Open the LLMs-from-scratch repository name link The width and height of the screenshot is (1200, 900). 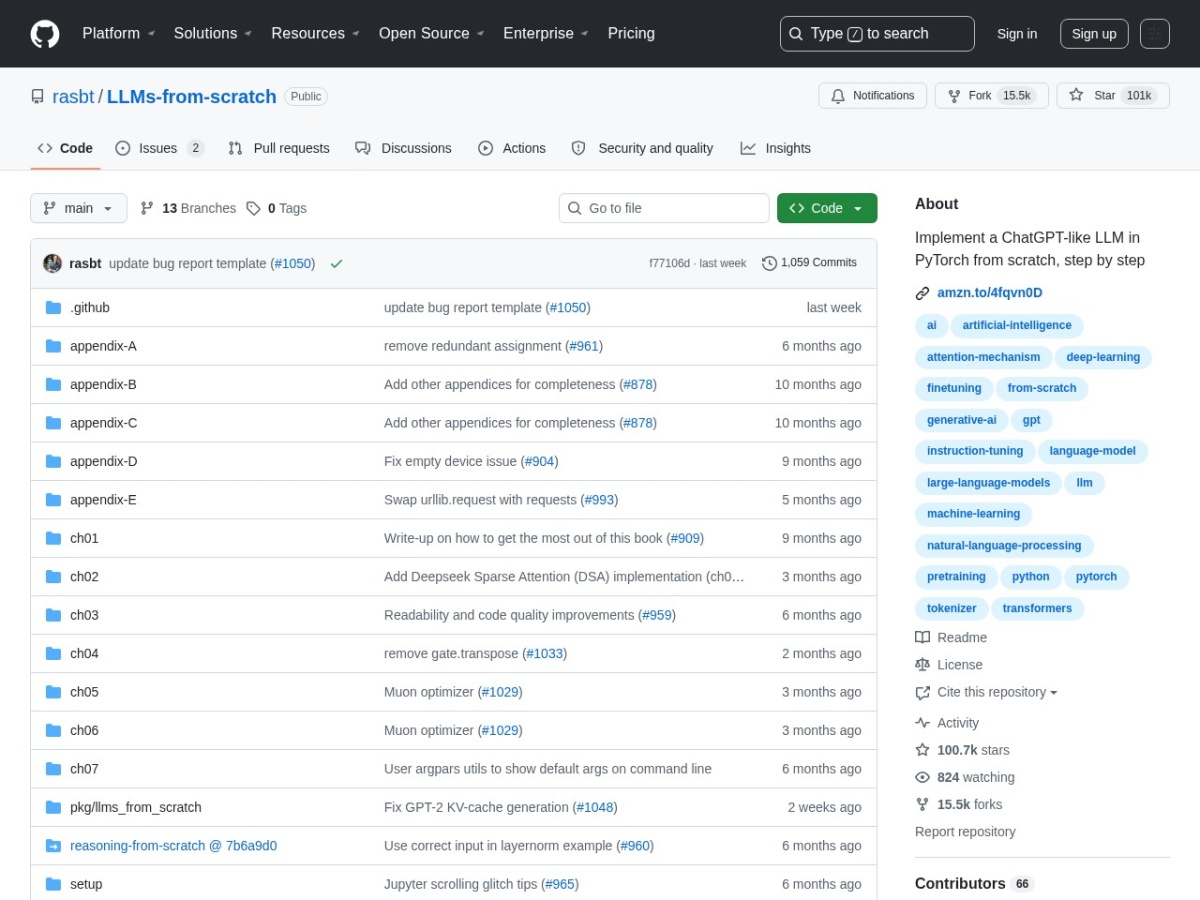coord(191,97)
